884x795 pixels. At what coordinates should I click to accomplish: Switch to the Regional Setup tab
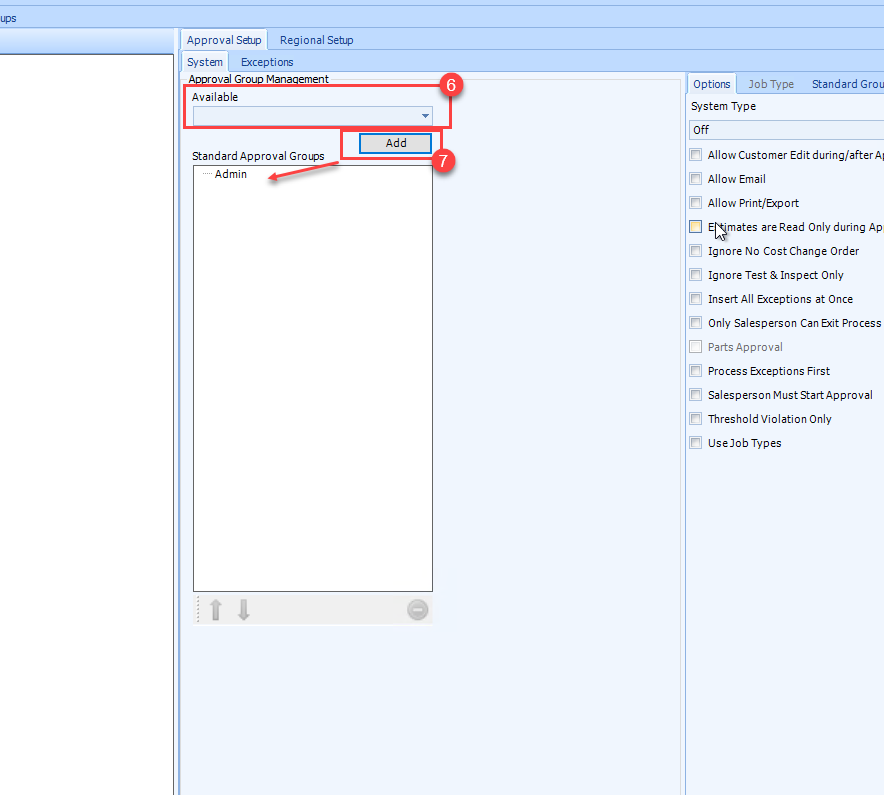coord(316,40)
